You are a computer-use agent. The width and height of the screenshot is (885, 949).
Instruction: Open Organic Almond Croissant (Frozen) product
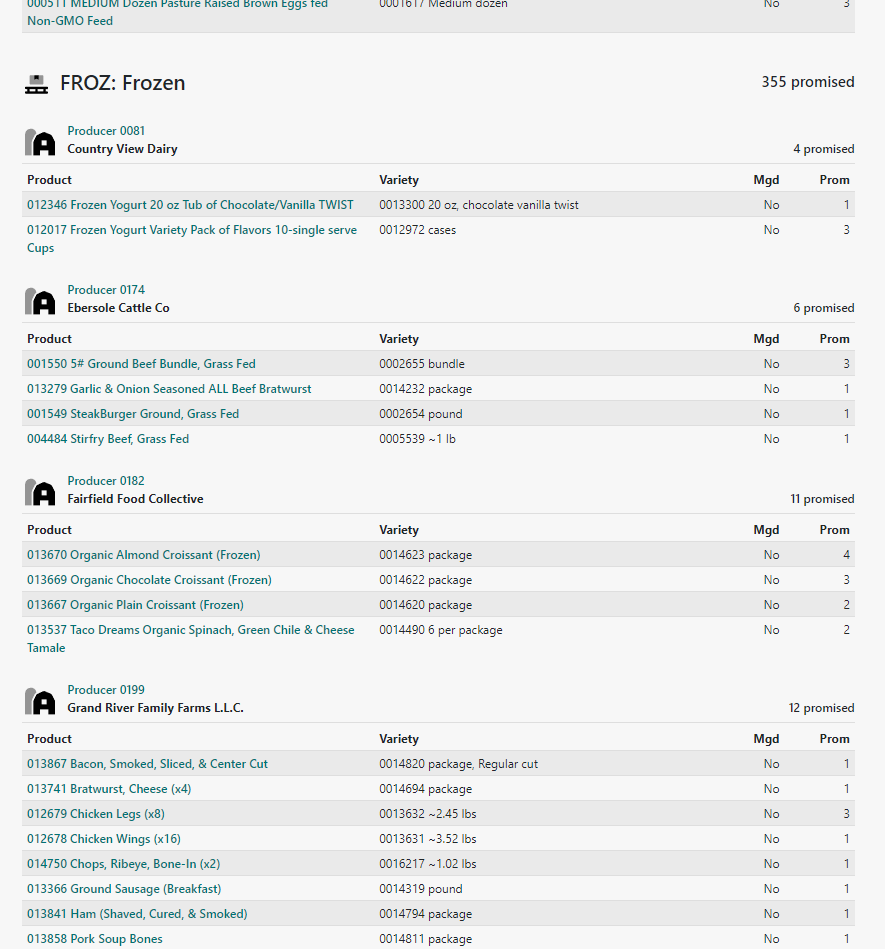(143, 555)
